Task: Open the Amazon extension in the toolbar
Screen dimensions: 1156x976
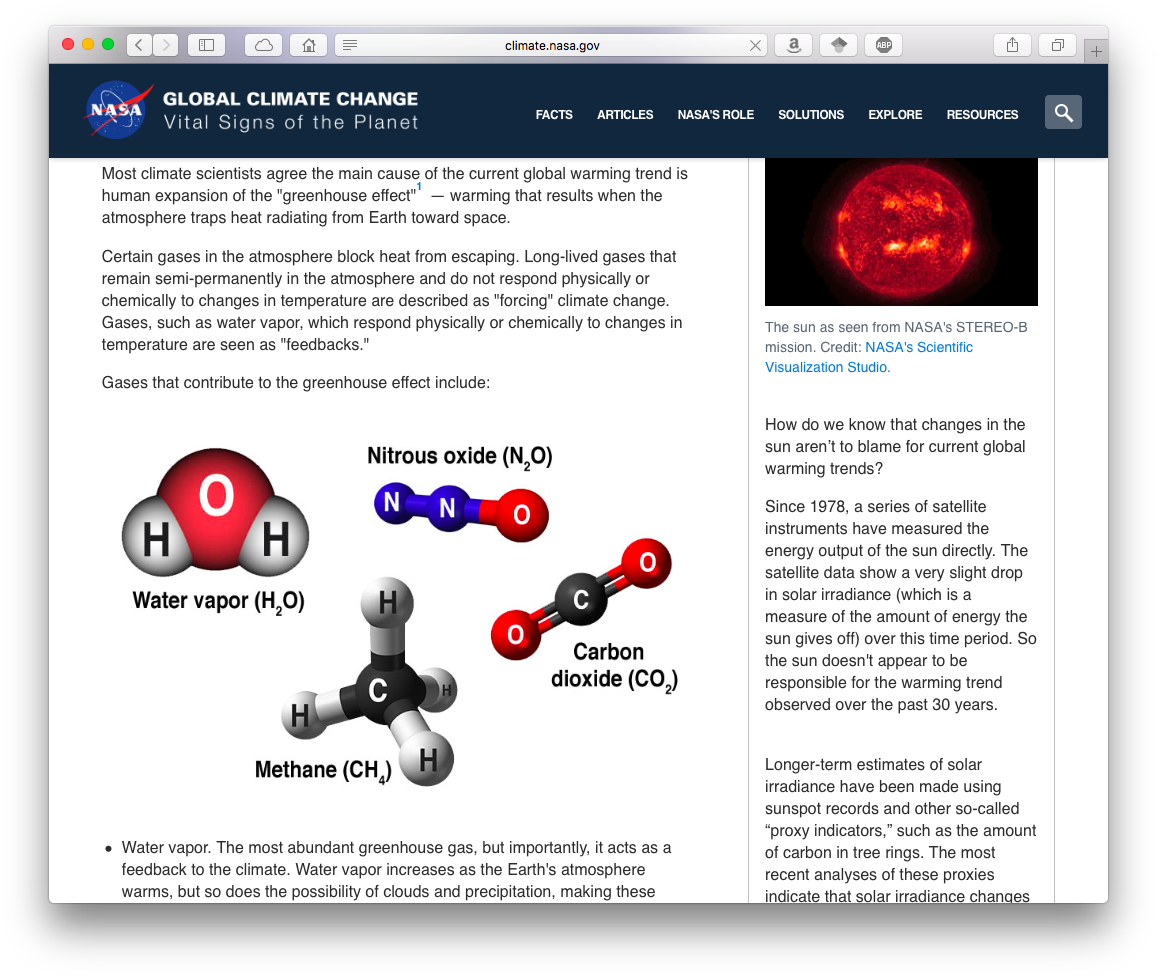Action: (793, 44)
